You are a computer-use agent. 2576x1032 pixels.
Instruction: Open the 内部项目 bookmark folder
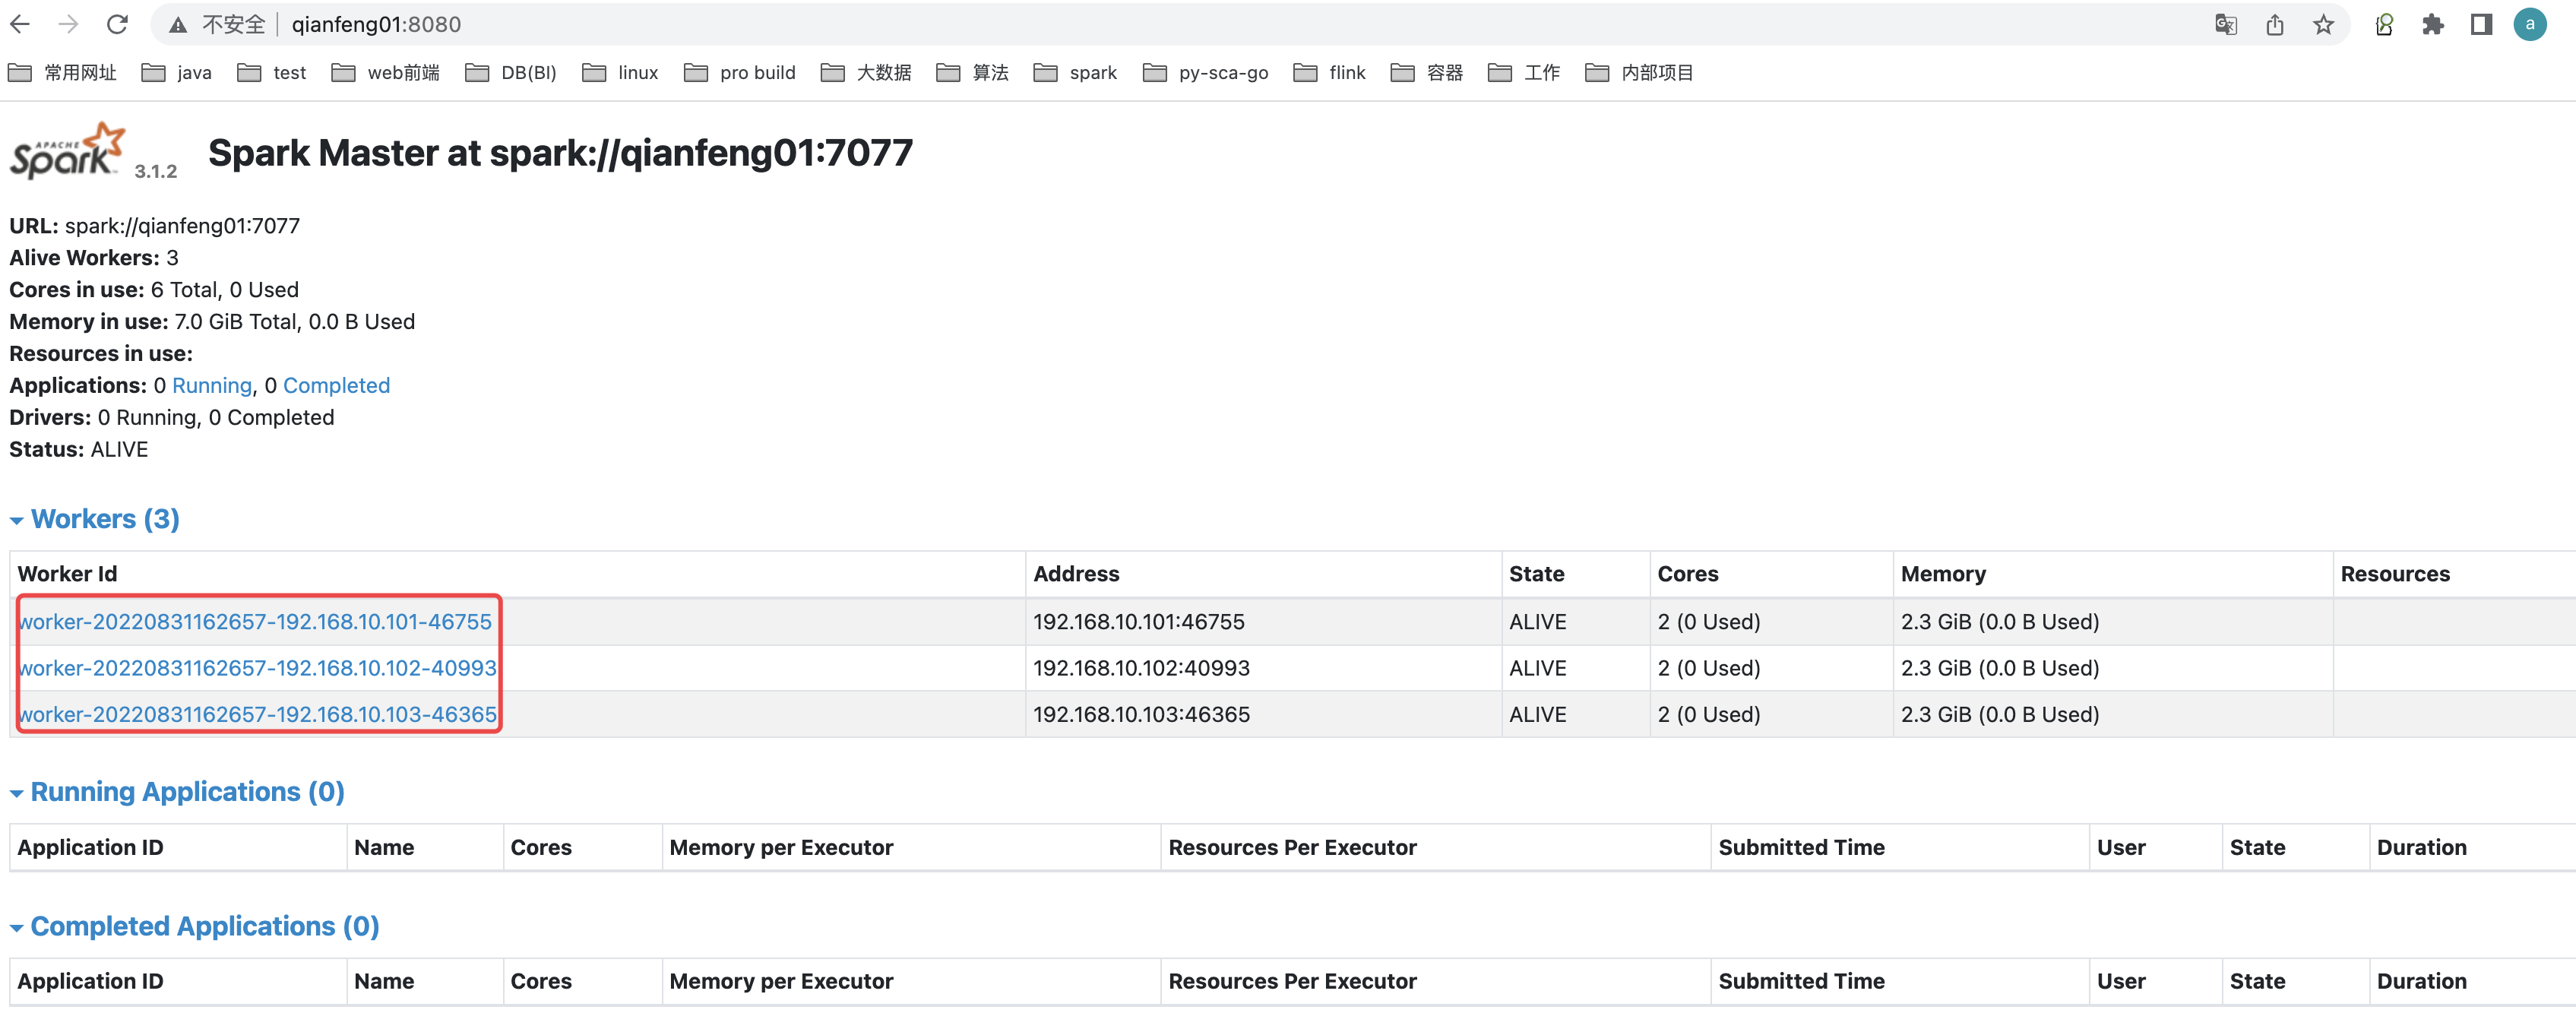(x=1640, y=73)
